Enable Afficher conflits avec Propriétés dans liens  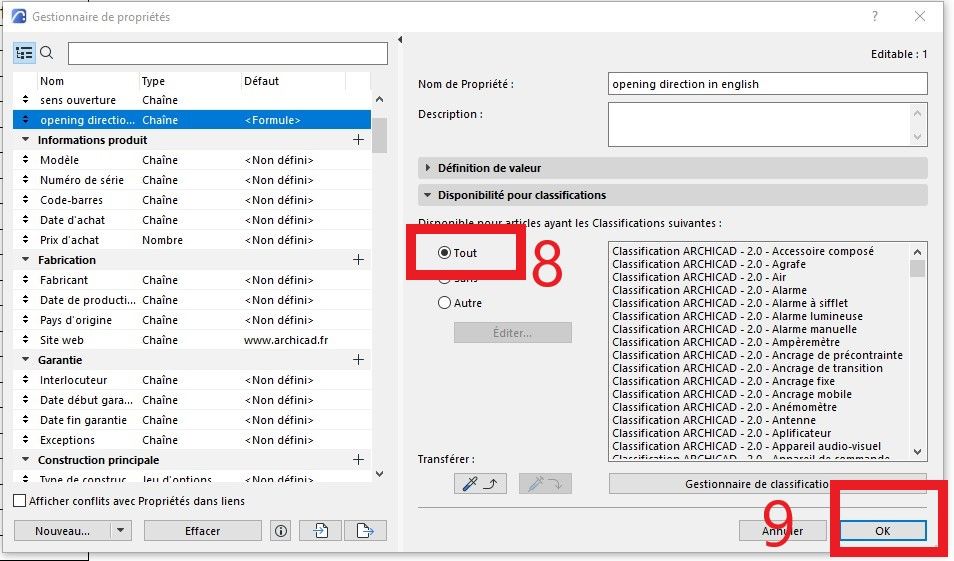click(19, 501)
